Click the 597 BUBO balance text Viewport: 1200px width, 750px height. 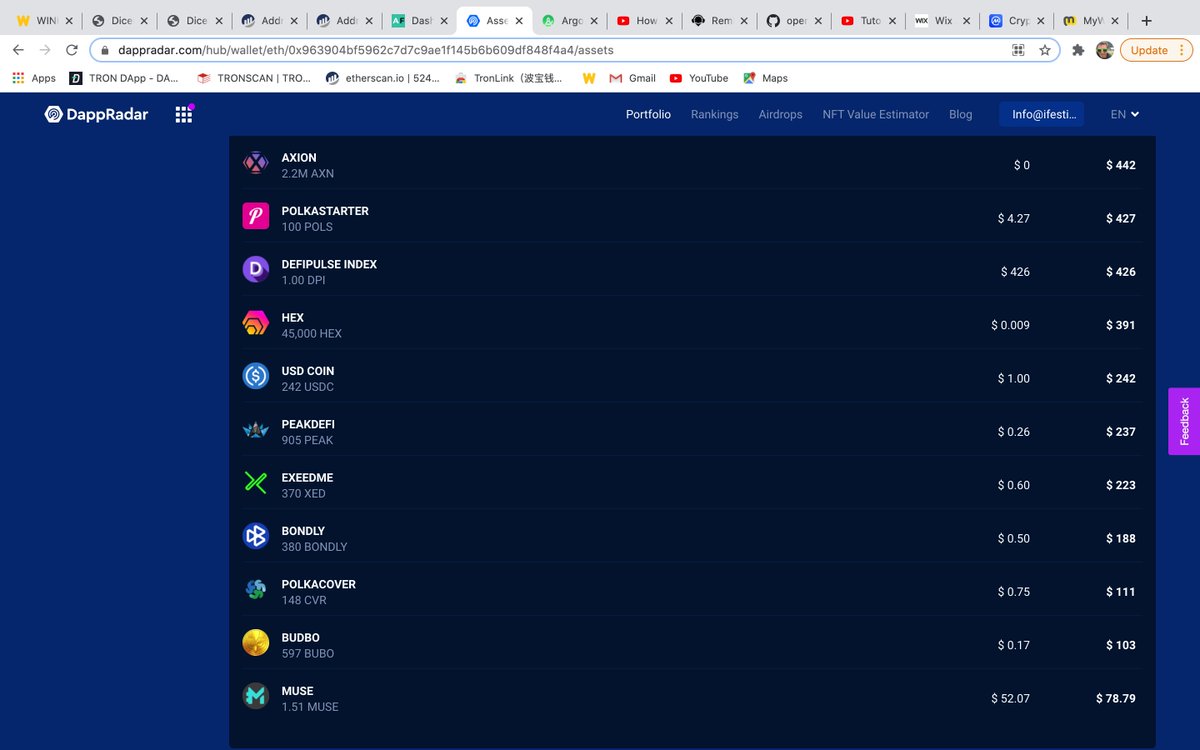click(x=308, y=653)
